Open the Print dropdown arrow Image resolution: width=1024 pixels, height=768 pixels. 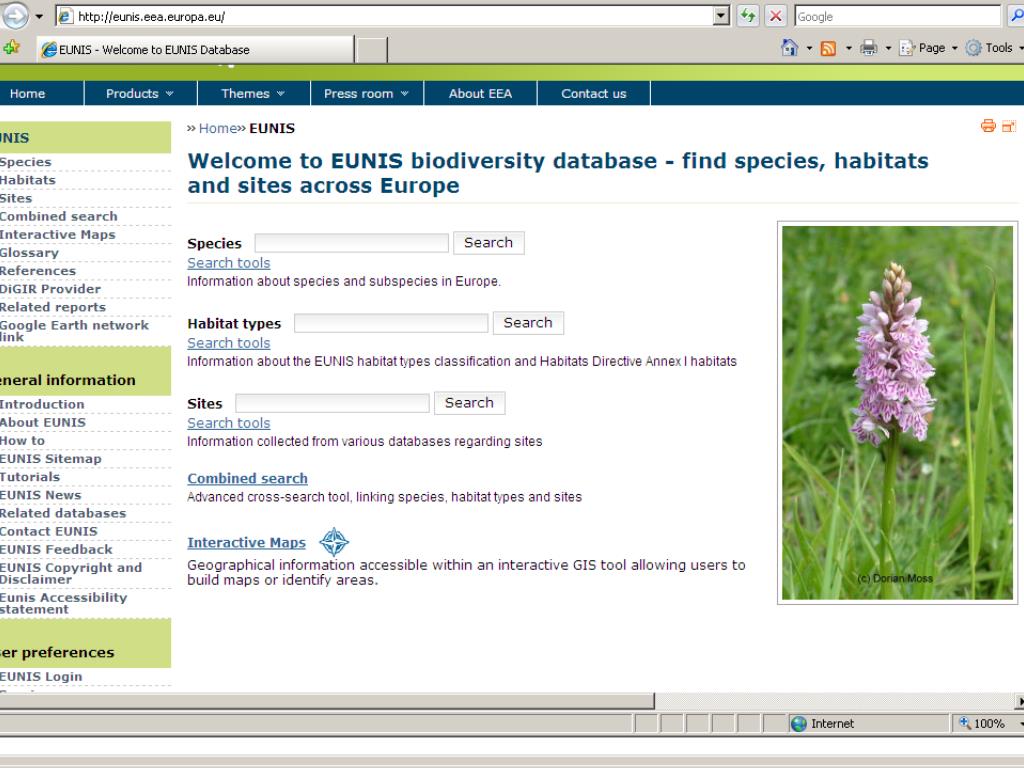pyautogui.click(x=888, y=48)
